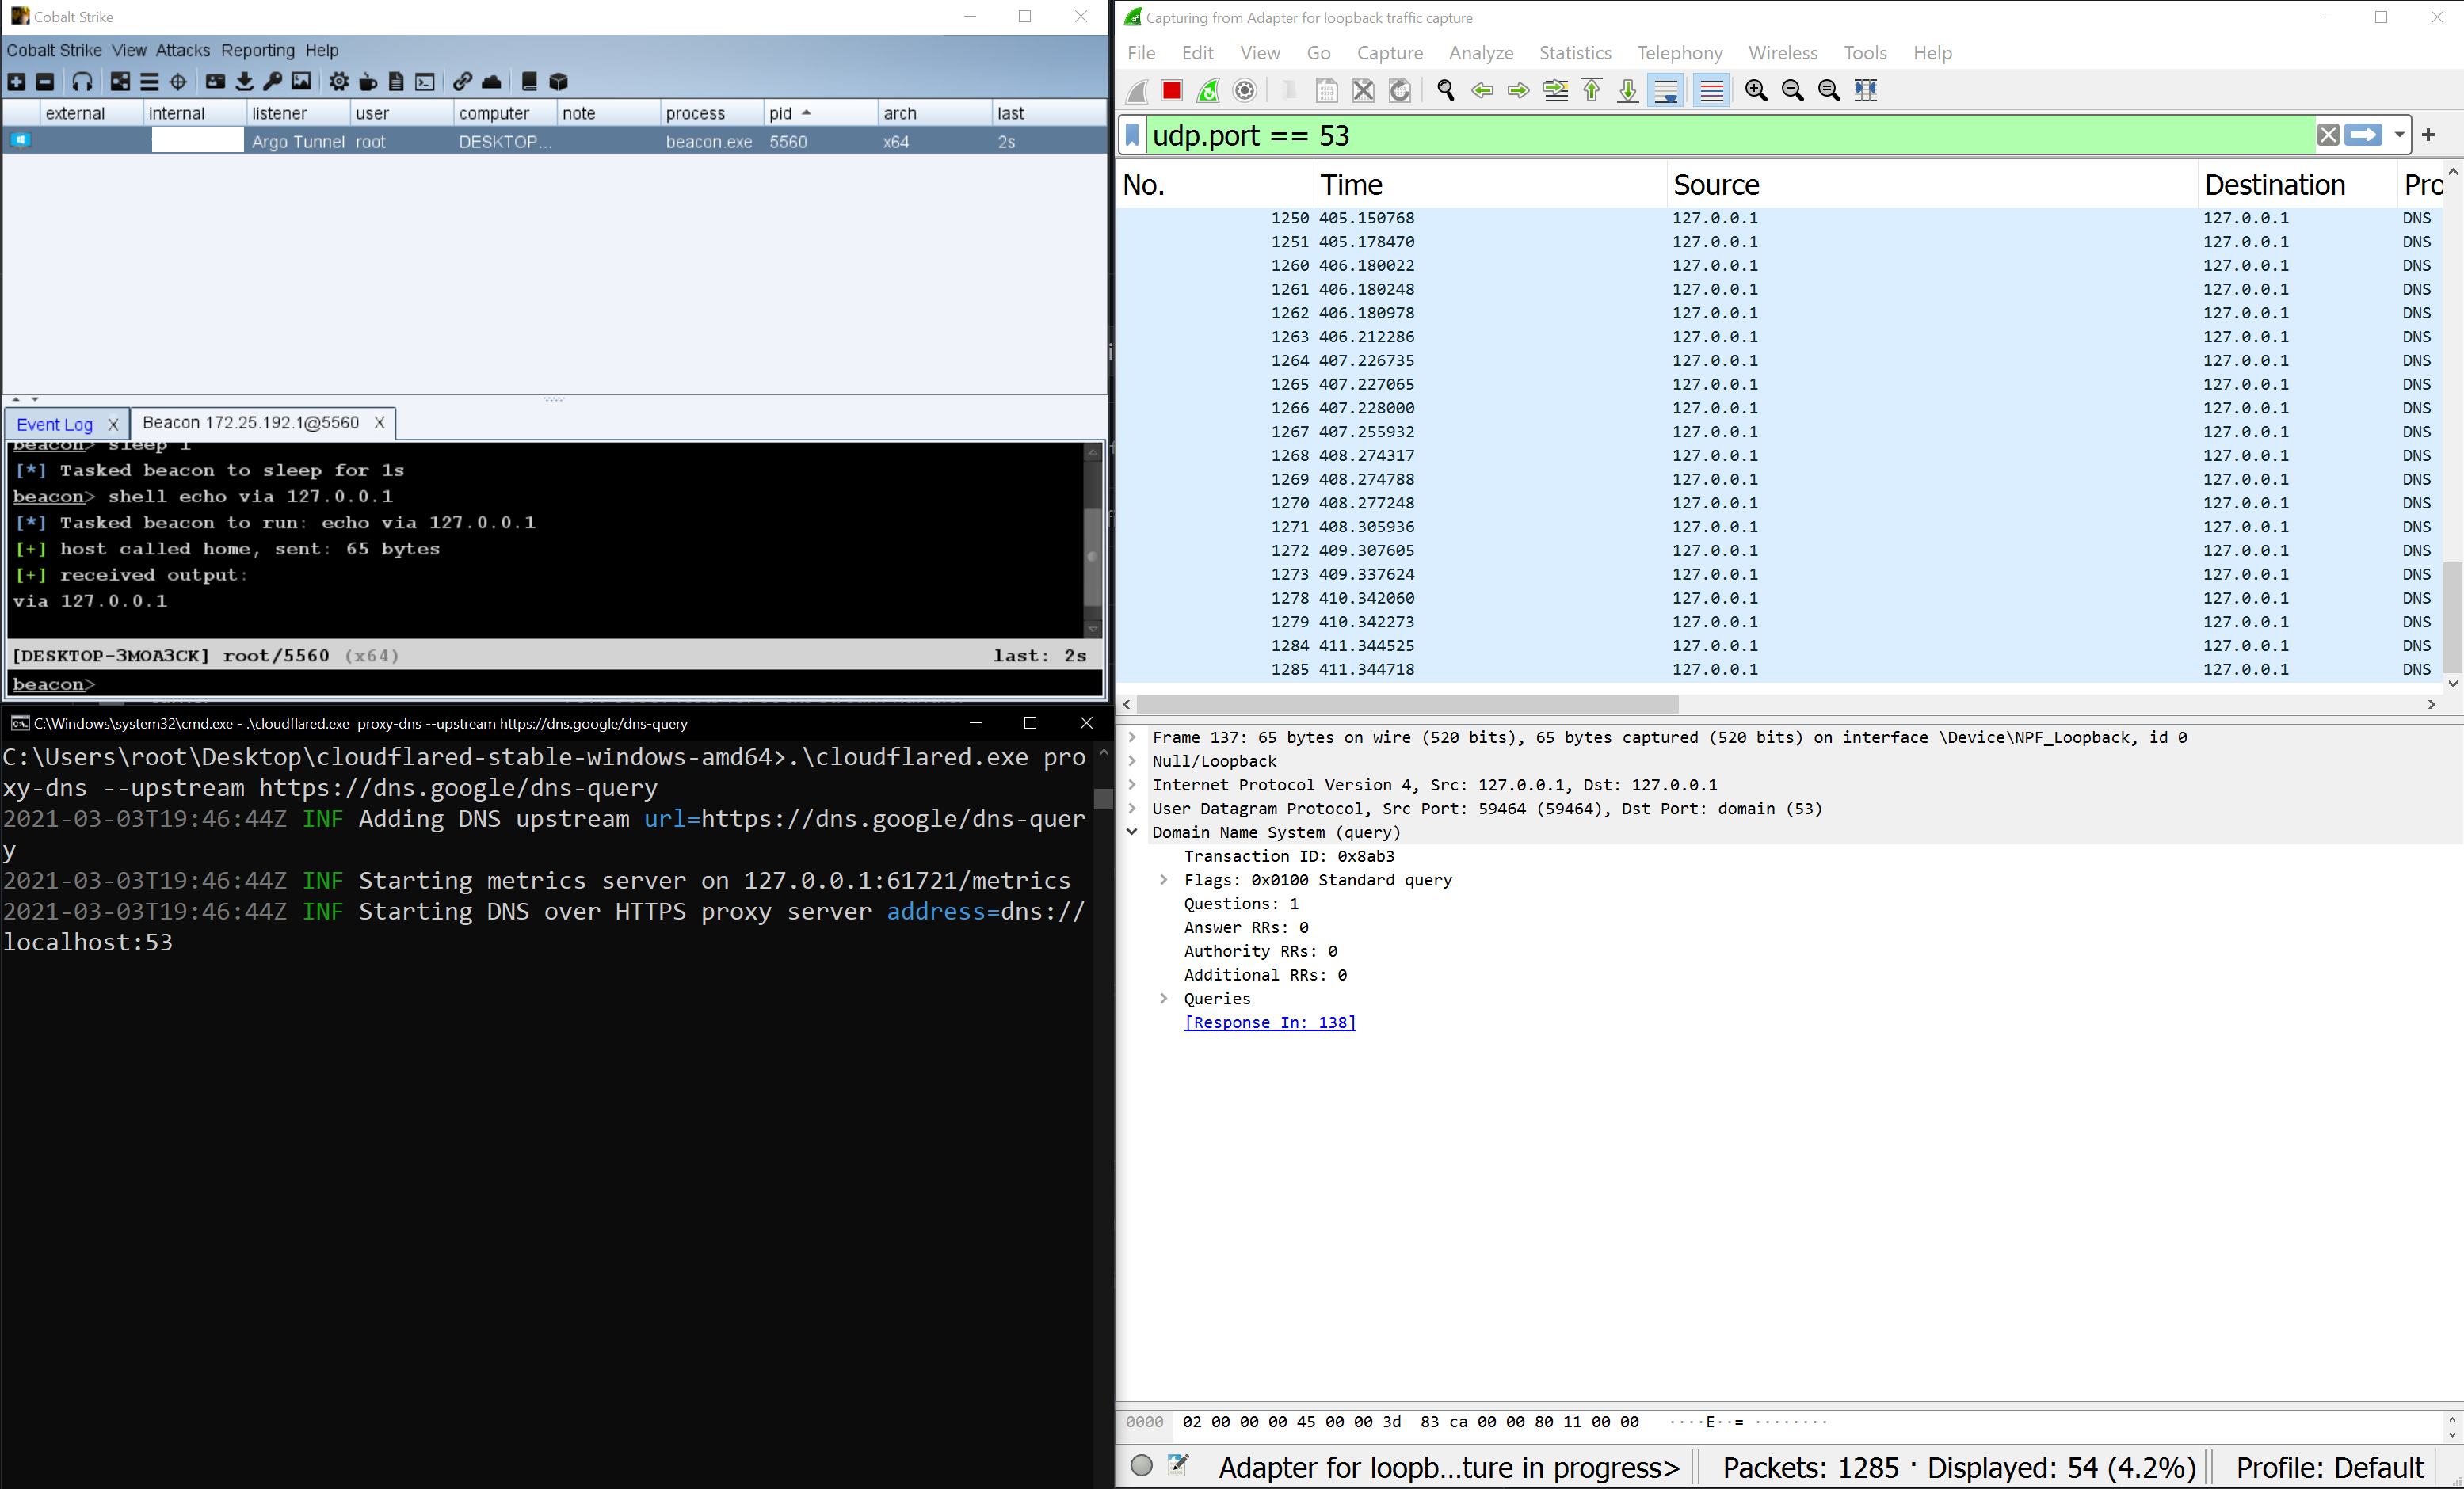Open the script console icon
The height and width of the screenshot is (1489, 2464).
425,82
